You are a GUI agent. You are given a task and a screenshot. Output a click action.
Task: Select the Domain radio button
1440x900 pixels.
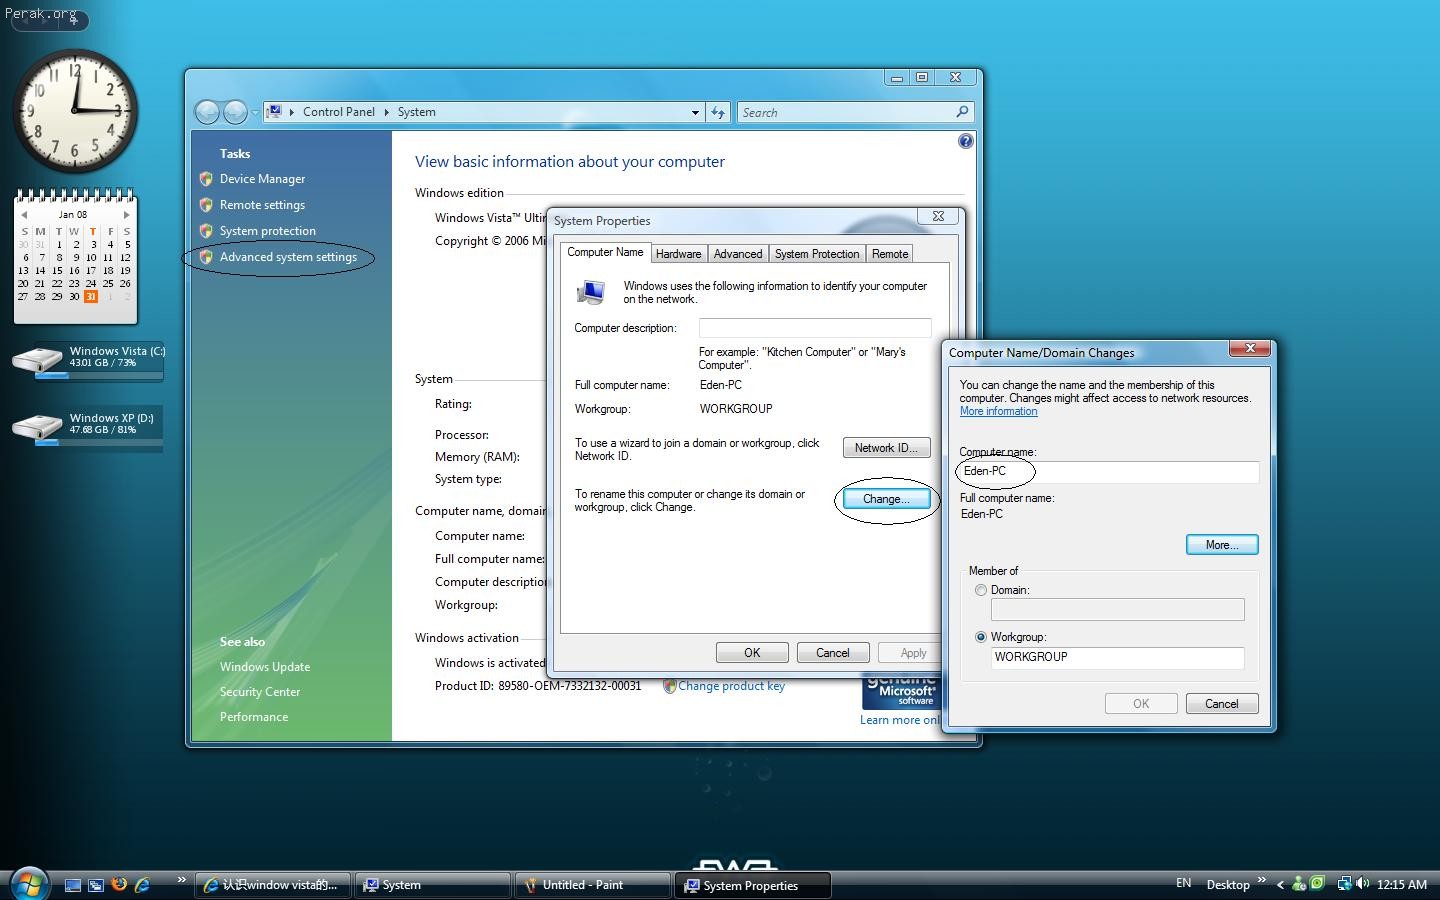tap(980, 590)
